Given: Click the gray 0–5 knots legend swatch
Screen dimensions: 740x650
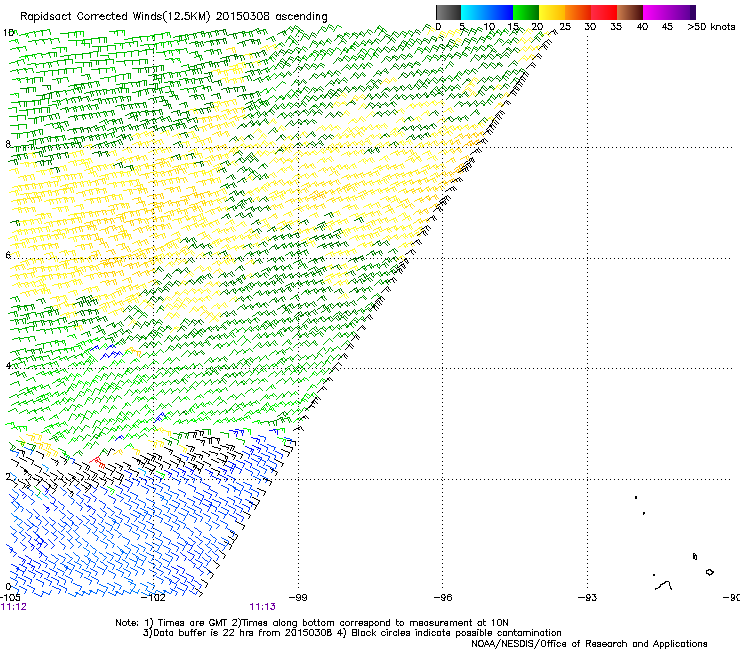Looking at the screenshot, I should (x=448, y=12).
